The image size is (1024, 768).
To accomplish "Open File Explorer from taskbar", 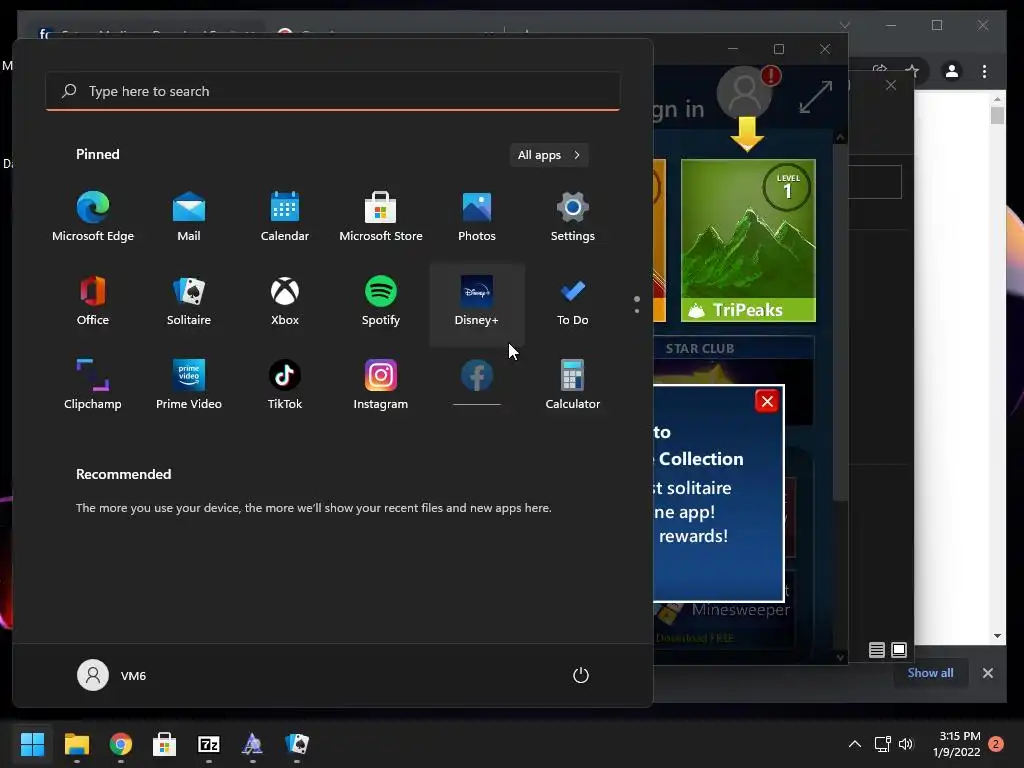I will pos(76,744).
